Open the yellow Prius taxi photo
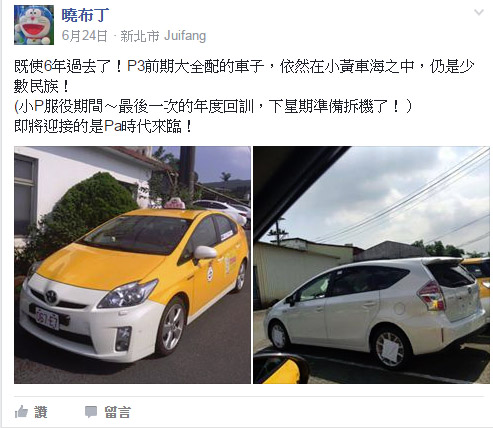The width and height of the screenshot is (493, 428). 132,265
